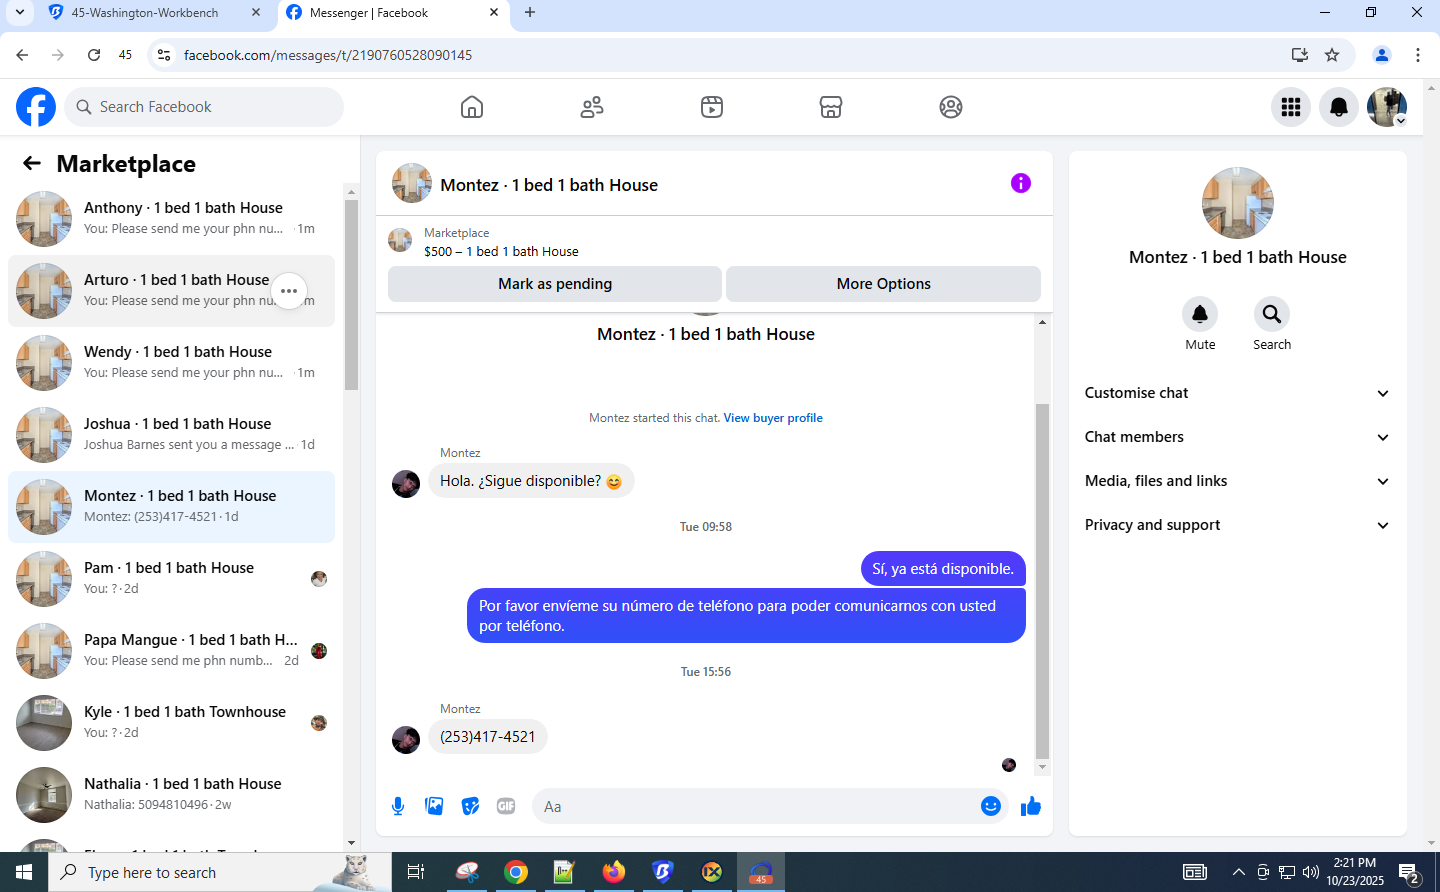Click Montez's avatar beside the phone number
The height and width of the screenshot is (892, 1440).
[406, 740]
